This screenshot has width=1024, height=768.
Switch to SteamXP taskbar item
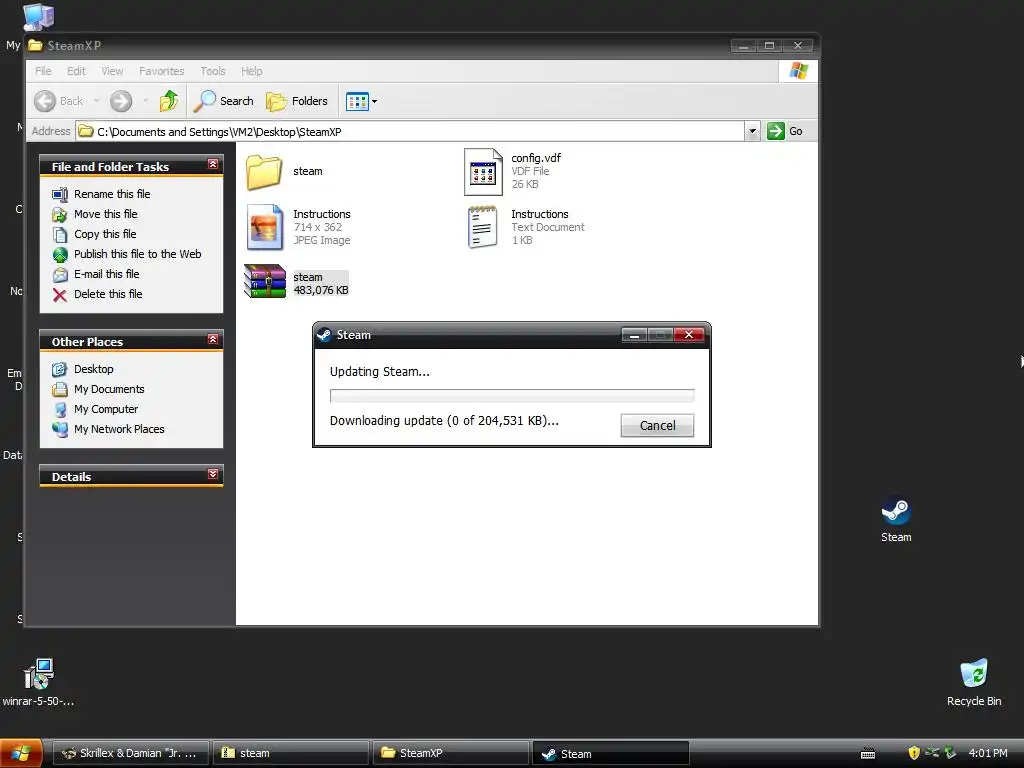451,753
